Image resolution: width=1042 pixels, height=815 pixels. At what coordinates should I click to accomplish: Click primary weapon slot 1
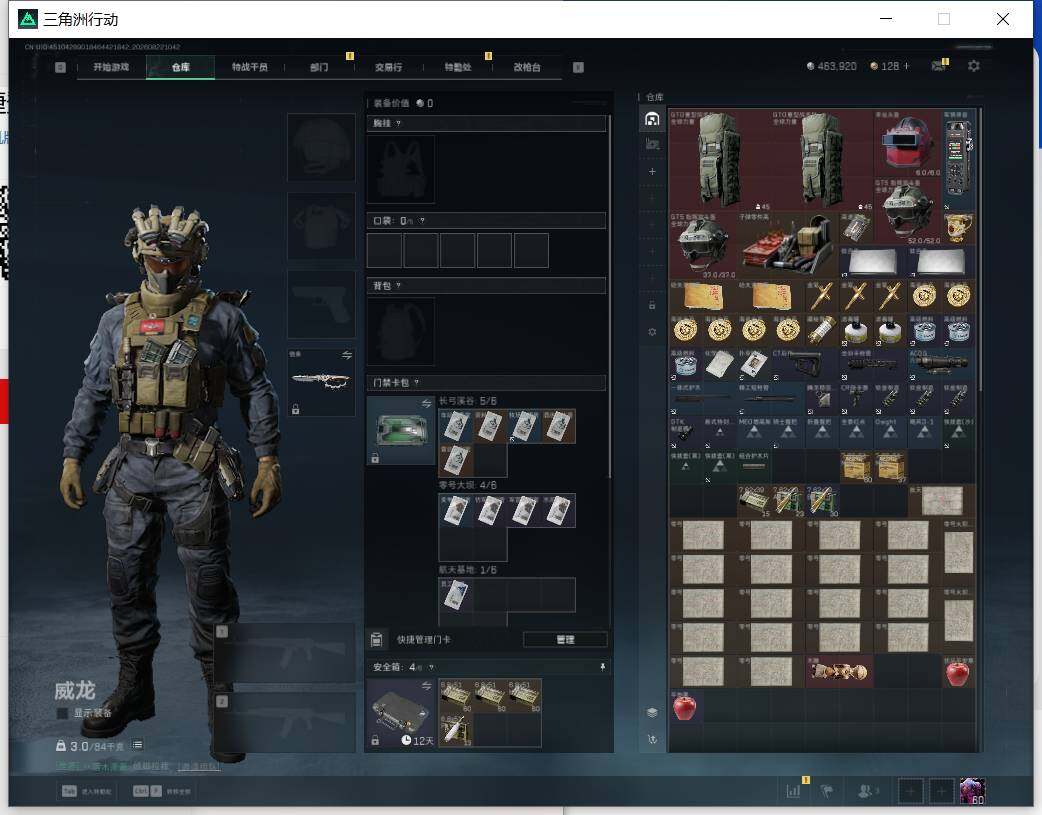(x=285, y=653)
